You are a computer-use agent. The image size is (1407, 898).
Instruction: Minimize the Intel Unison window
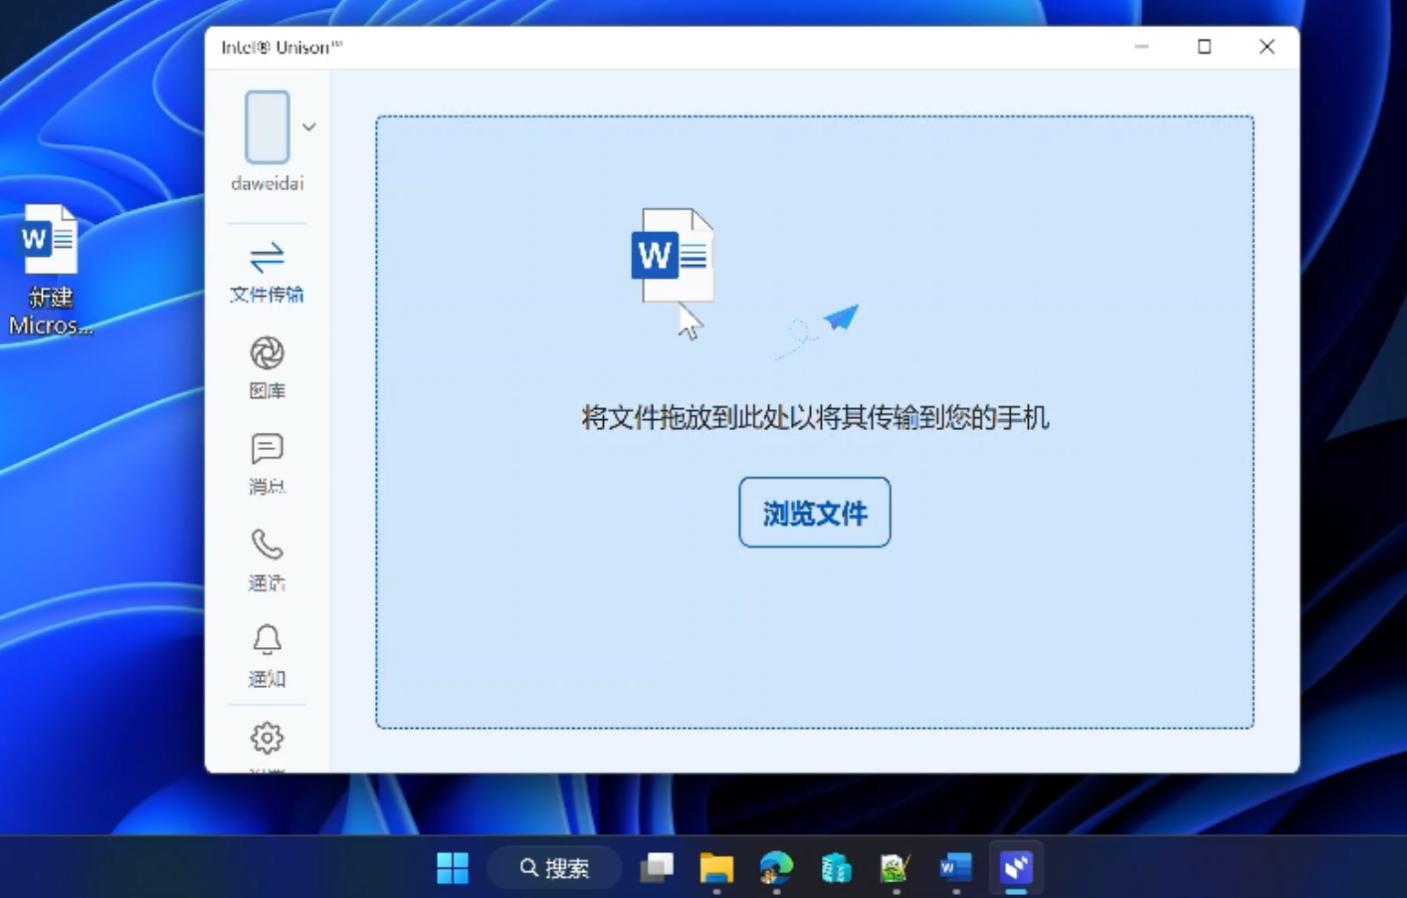(x=1142, y=47)
